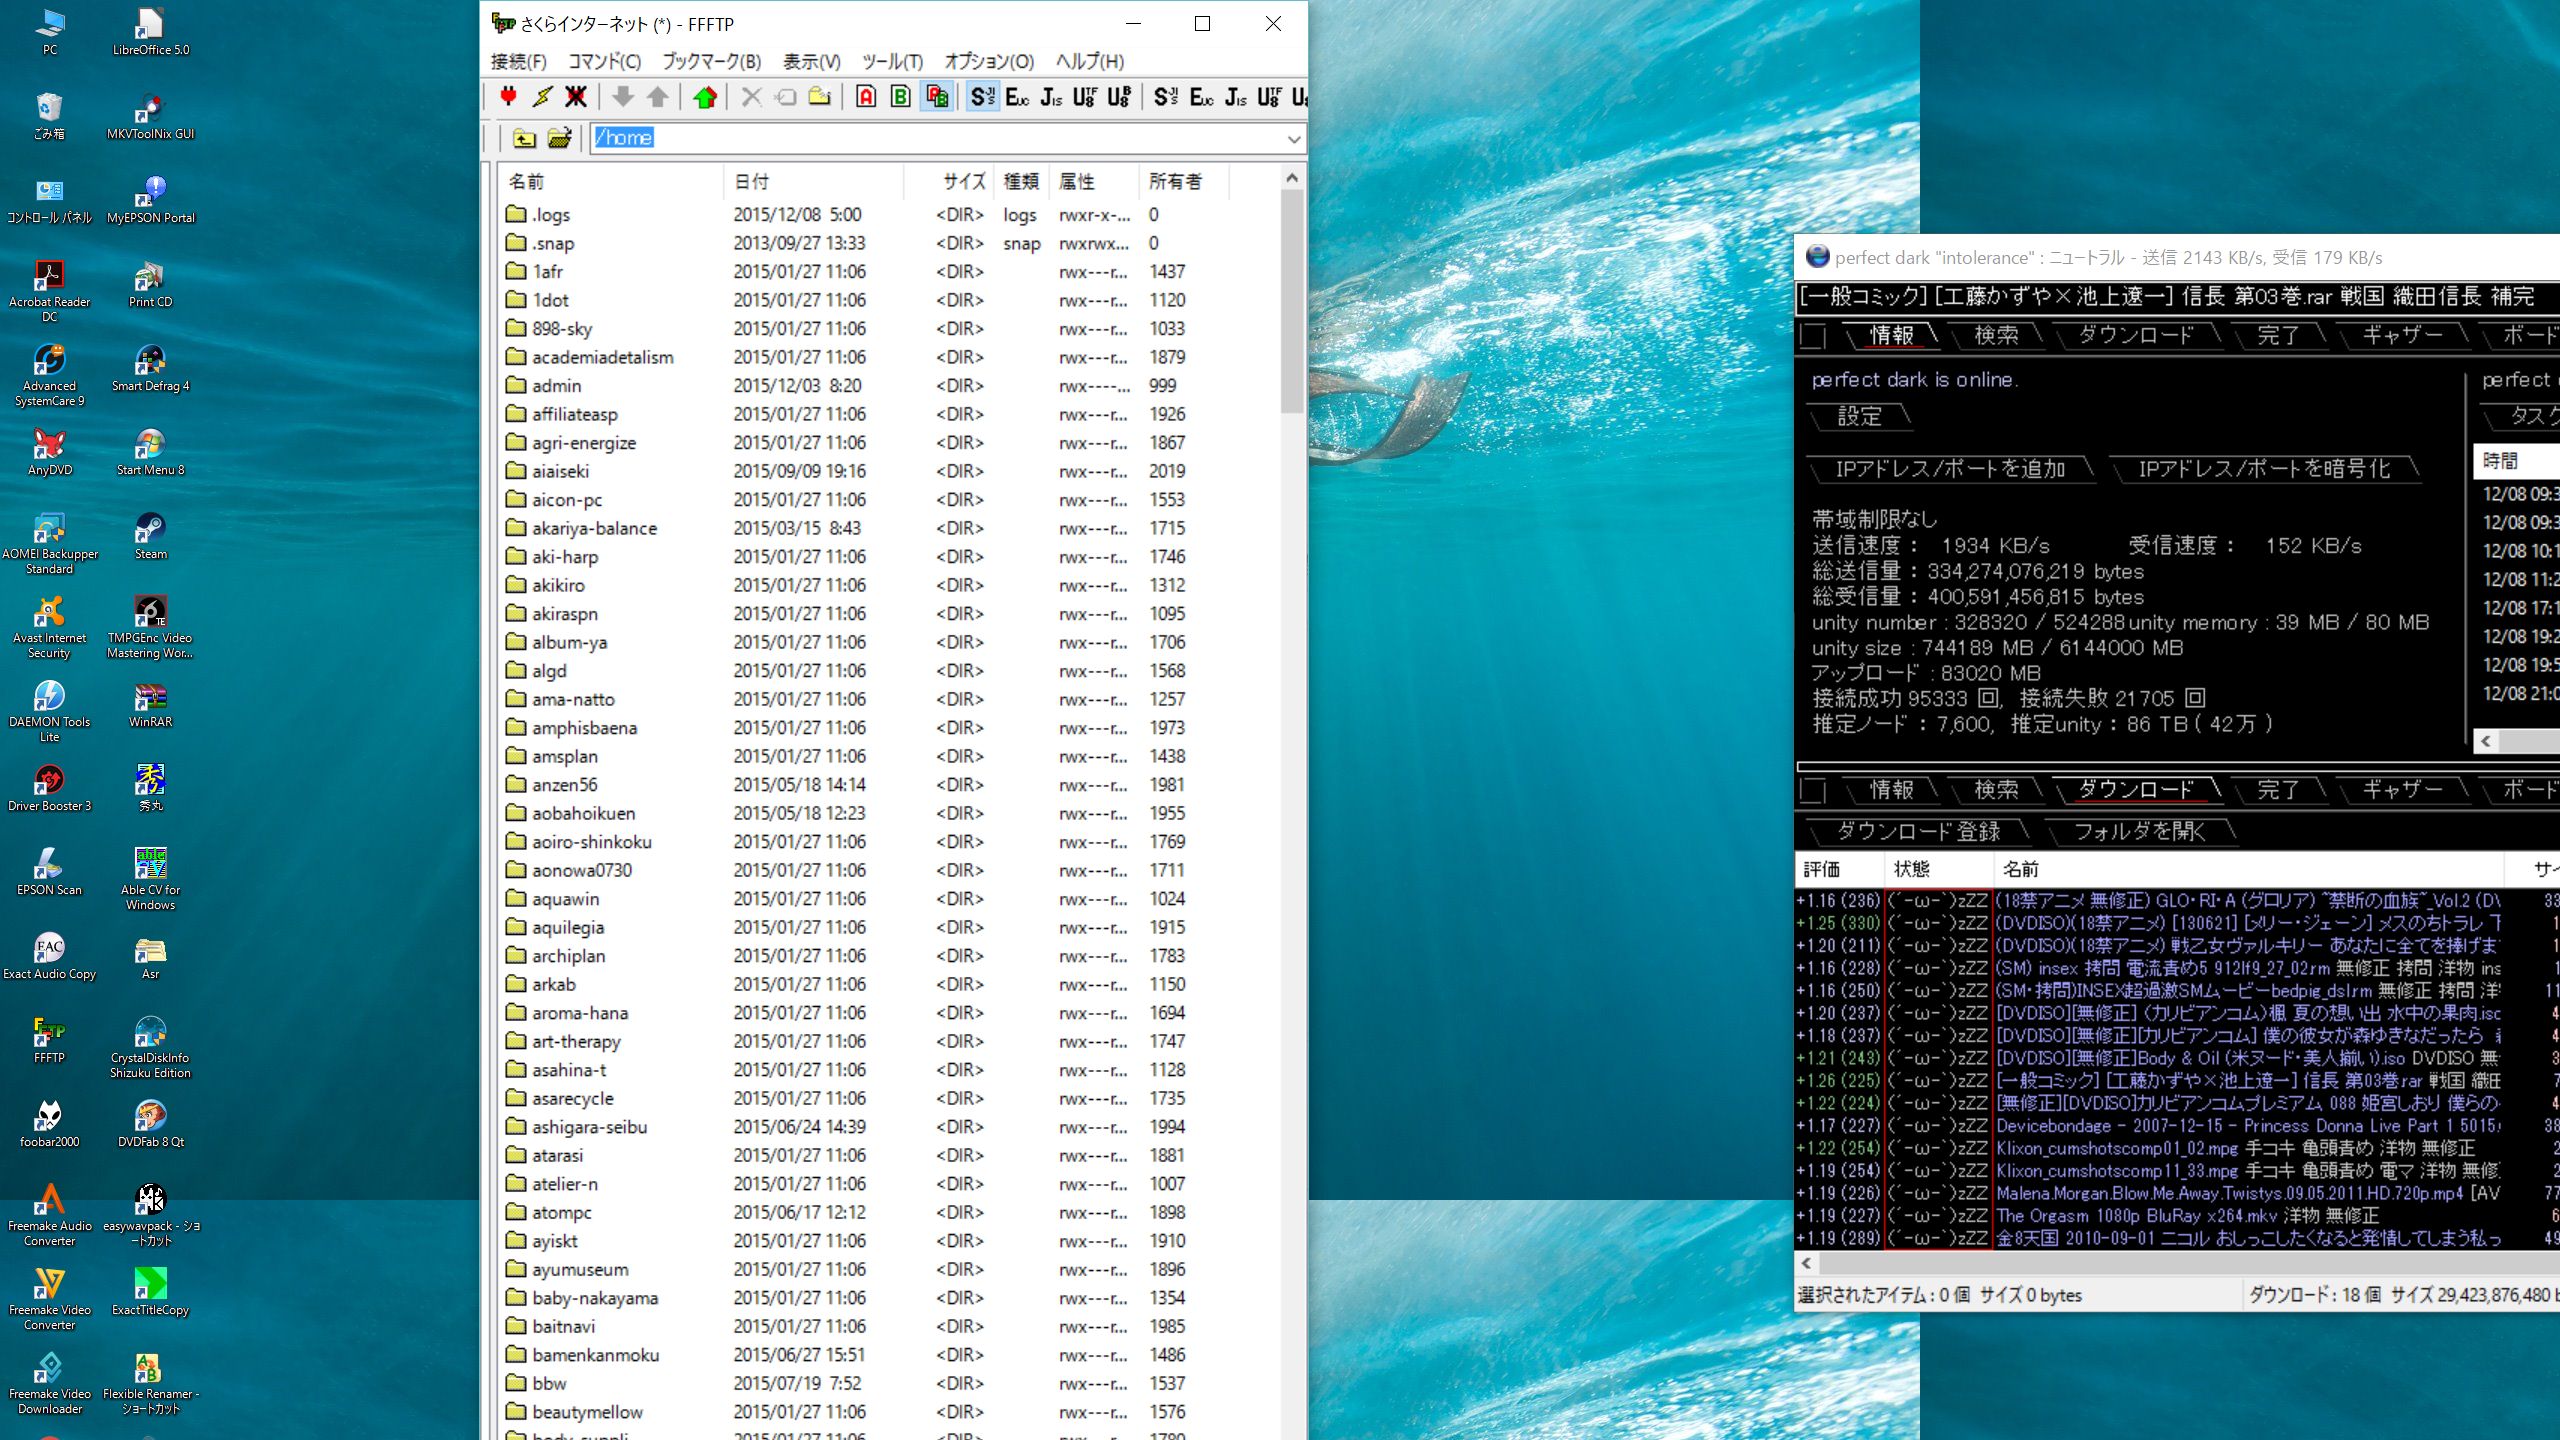Select the Devicebondage download row

pyautogui.click(x=2176, y=1126)
